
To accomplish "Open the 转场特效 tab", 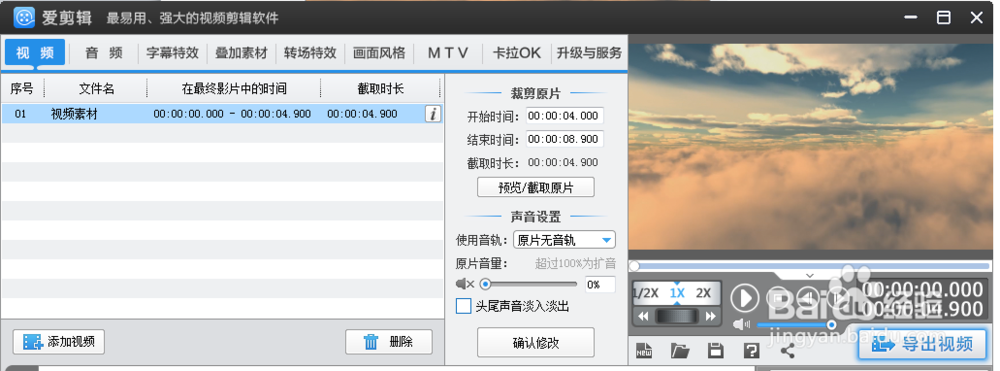I will coord(310,53).
